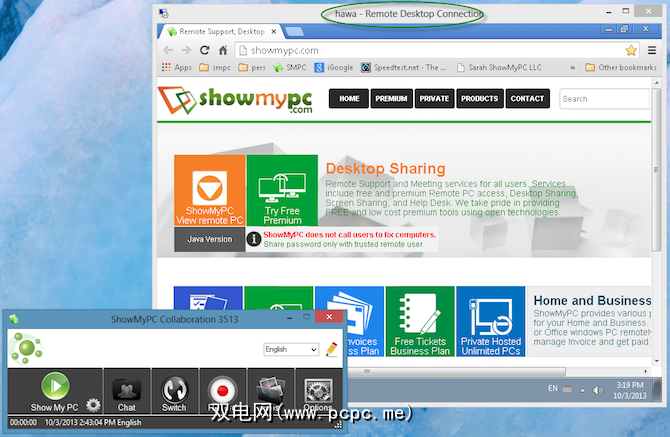670x437 pixels.
Task: Click the keyboard icon in remote taskbar tray
Action: [567, 389]
